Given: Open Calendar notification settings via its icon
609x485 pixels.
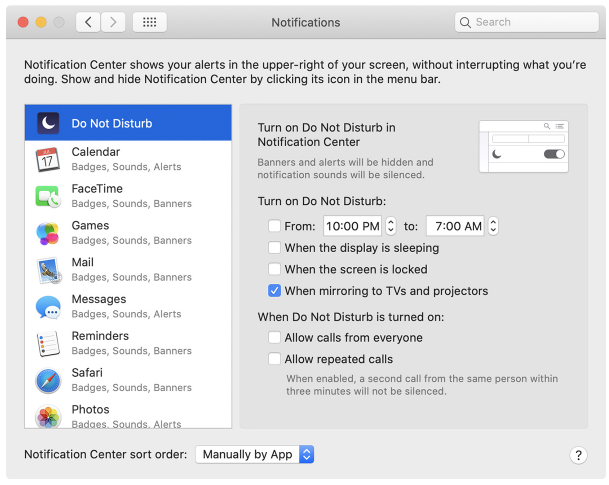Looking at the screenshot, I should 48,160.
